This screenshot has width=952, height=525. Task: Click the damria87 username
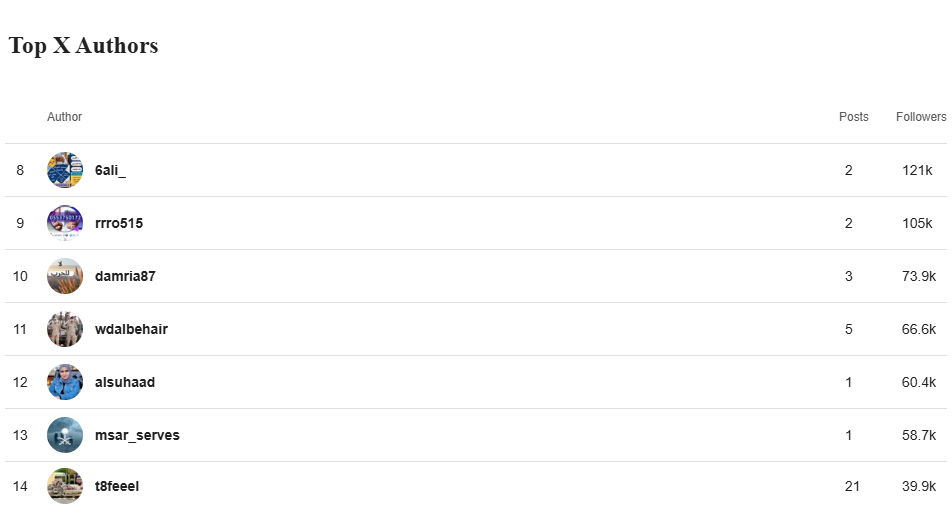tap(125, 276)
